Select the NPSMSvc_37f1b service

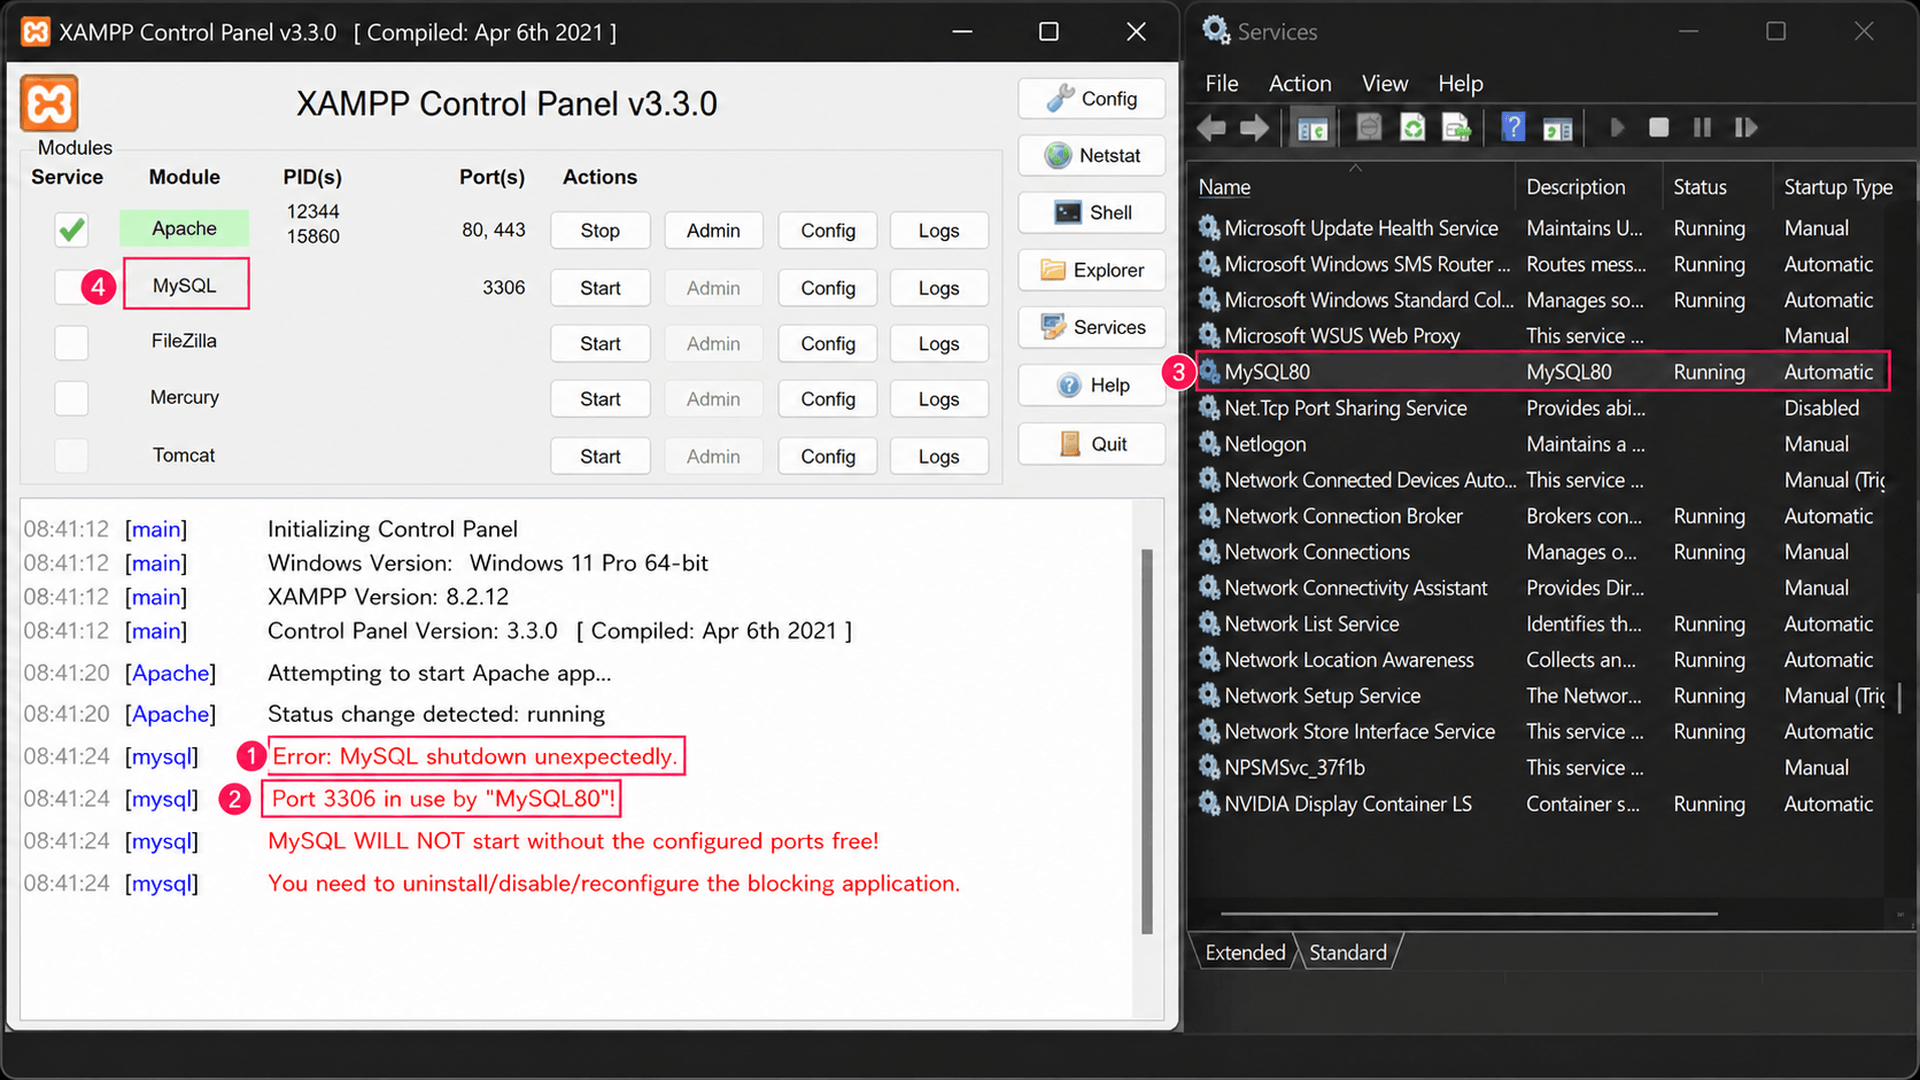pos(1540,768)
